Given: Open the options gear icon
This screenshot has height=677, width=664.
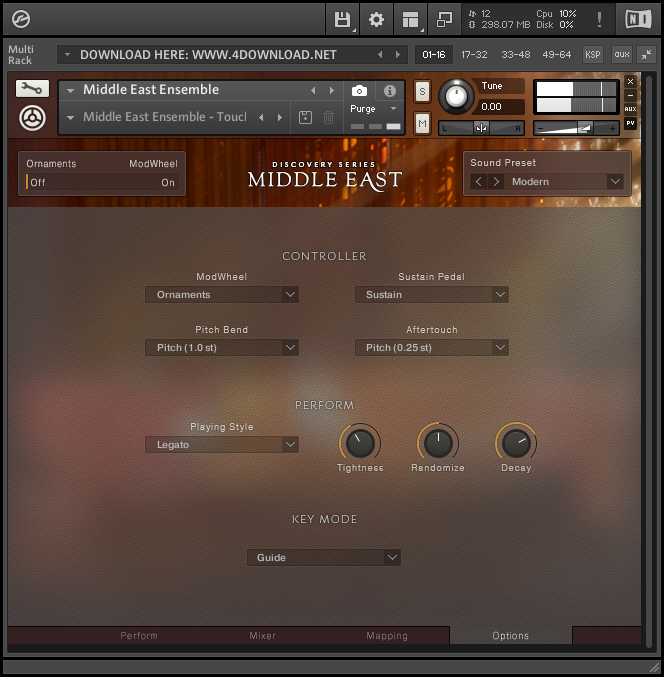Looking at the screenshot, I should point(376,19).
